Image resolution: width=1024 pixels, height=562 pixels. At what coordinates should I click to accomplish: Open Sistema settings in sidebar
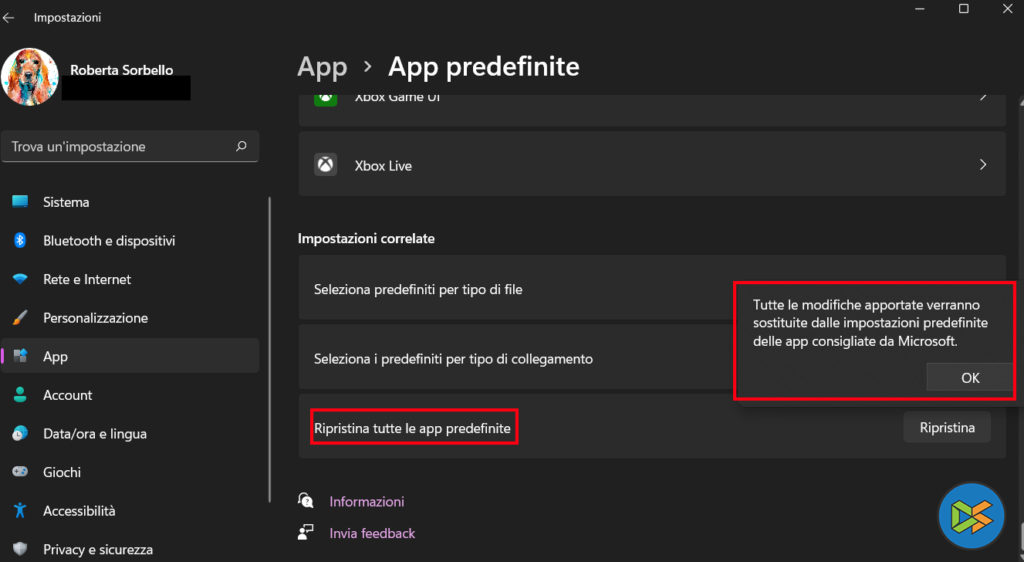pyautogui.click(x=66, y=202)
